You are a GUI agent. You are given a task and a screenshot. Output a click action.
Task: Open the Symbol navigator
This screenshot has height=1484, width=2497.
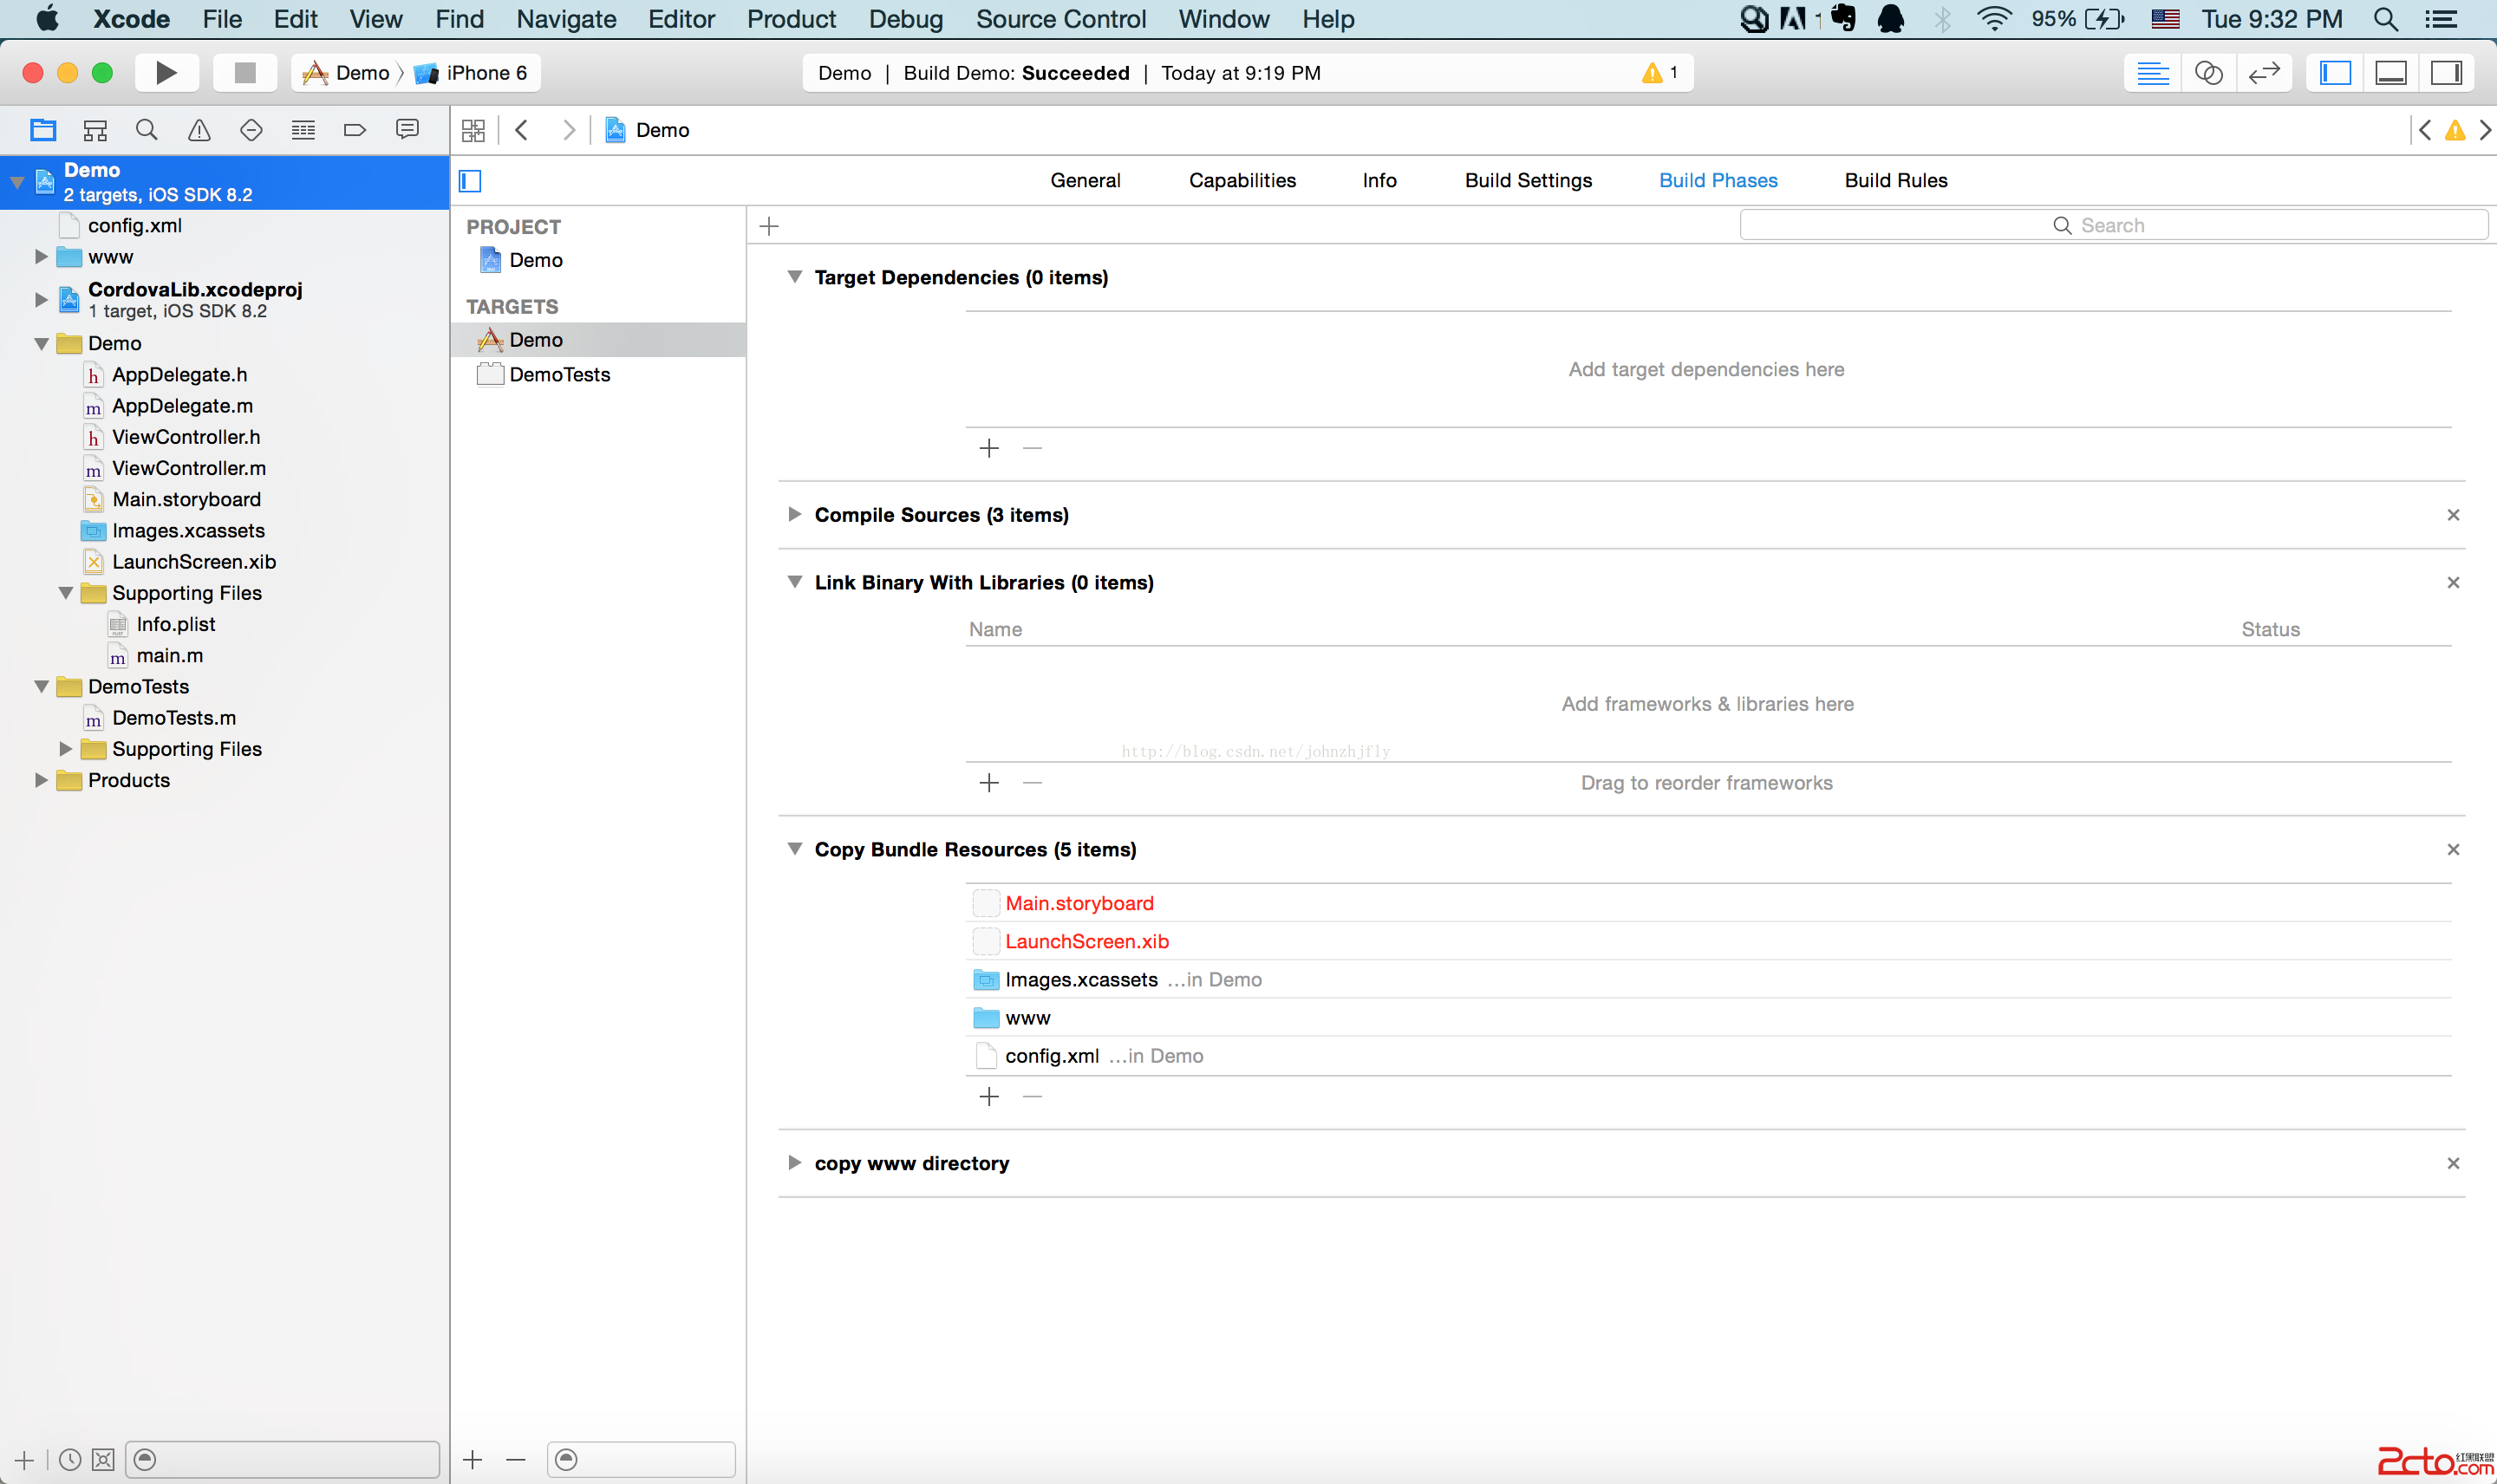click(x=95, y=130)
